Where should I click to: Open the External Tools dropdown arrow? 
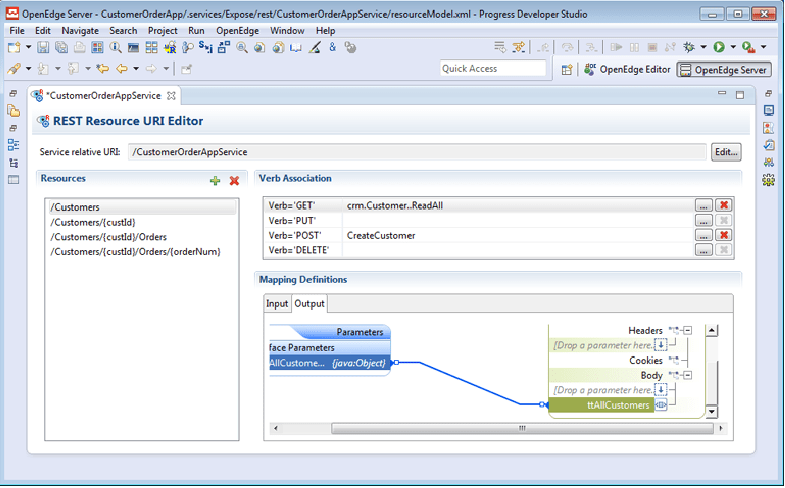763,47
